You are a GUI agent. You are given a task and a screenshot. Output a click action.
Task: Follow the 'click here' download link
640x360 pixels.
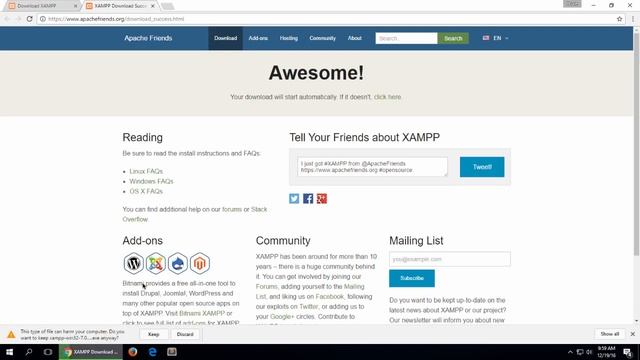[387, 97]
